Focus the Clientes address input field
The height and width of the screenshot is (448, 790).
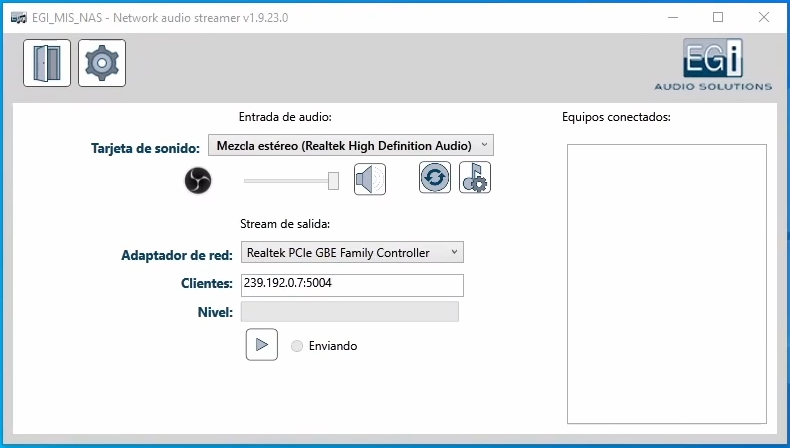(352, 285)
